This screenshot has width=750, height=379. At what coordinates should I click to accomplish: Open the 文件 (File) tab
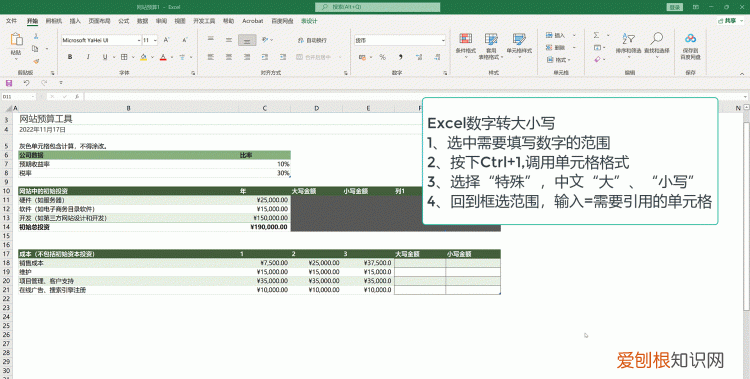[x=11, y=21]
